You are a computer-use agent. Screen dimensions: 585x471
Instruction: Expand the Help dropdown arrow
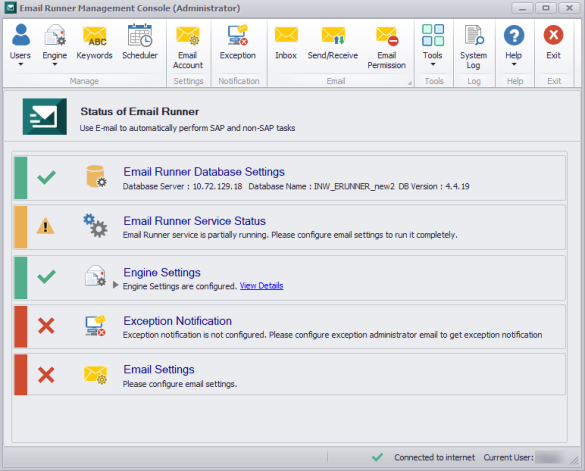tap(514, 65)
